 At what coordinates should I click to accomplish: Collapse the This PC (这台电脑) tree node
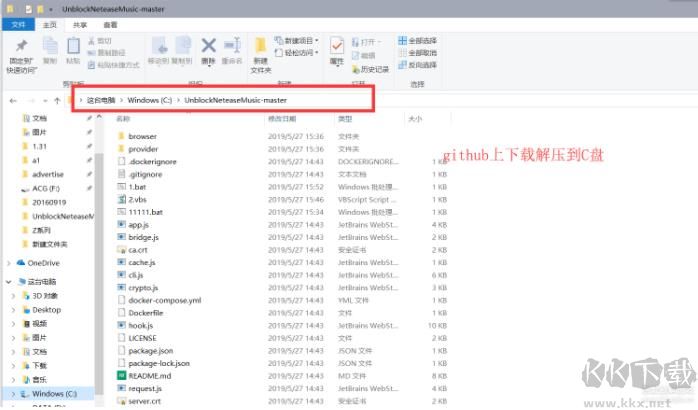11,282
